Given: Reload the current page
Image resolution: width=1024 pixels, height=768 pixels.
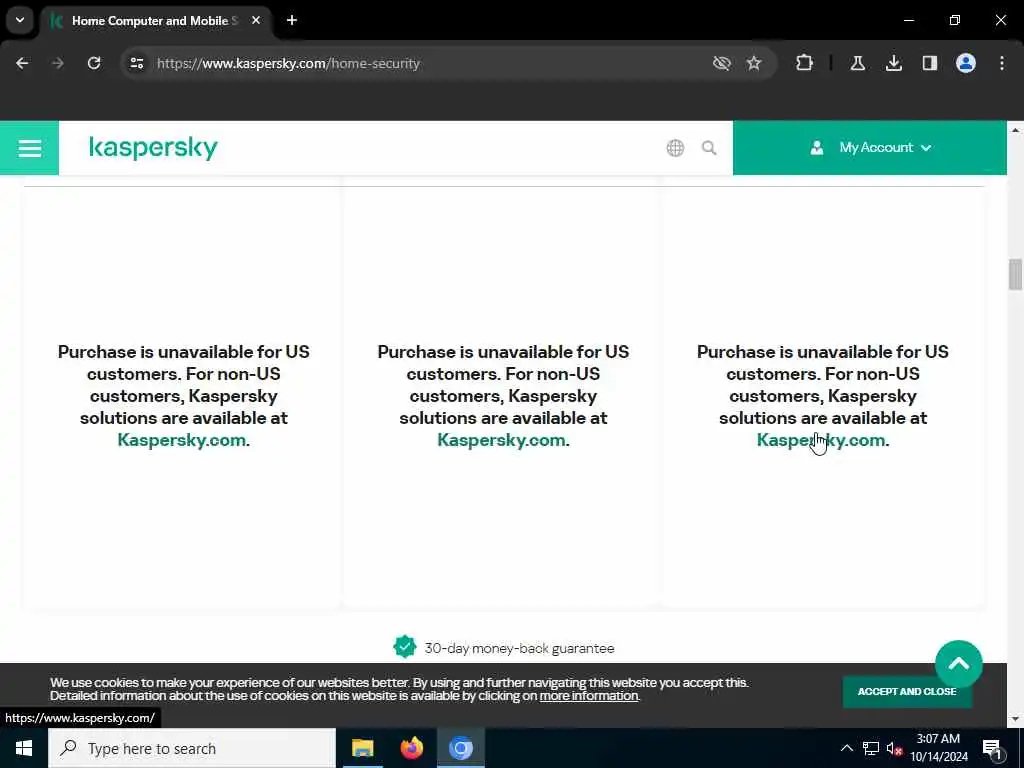Looking at the screenshot, I should pos(94,63).
